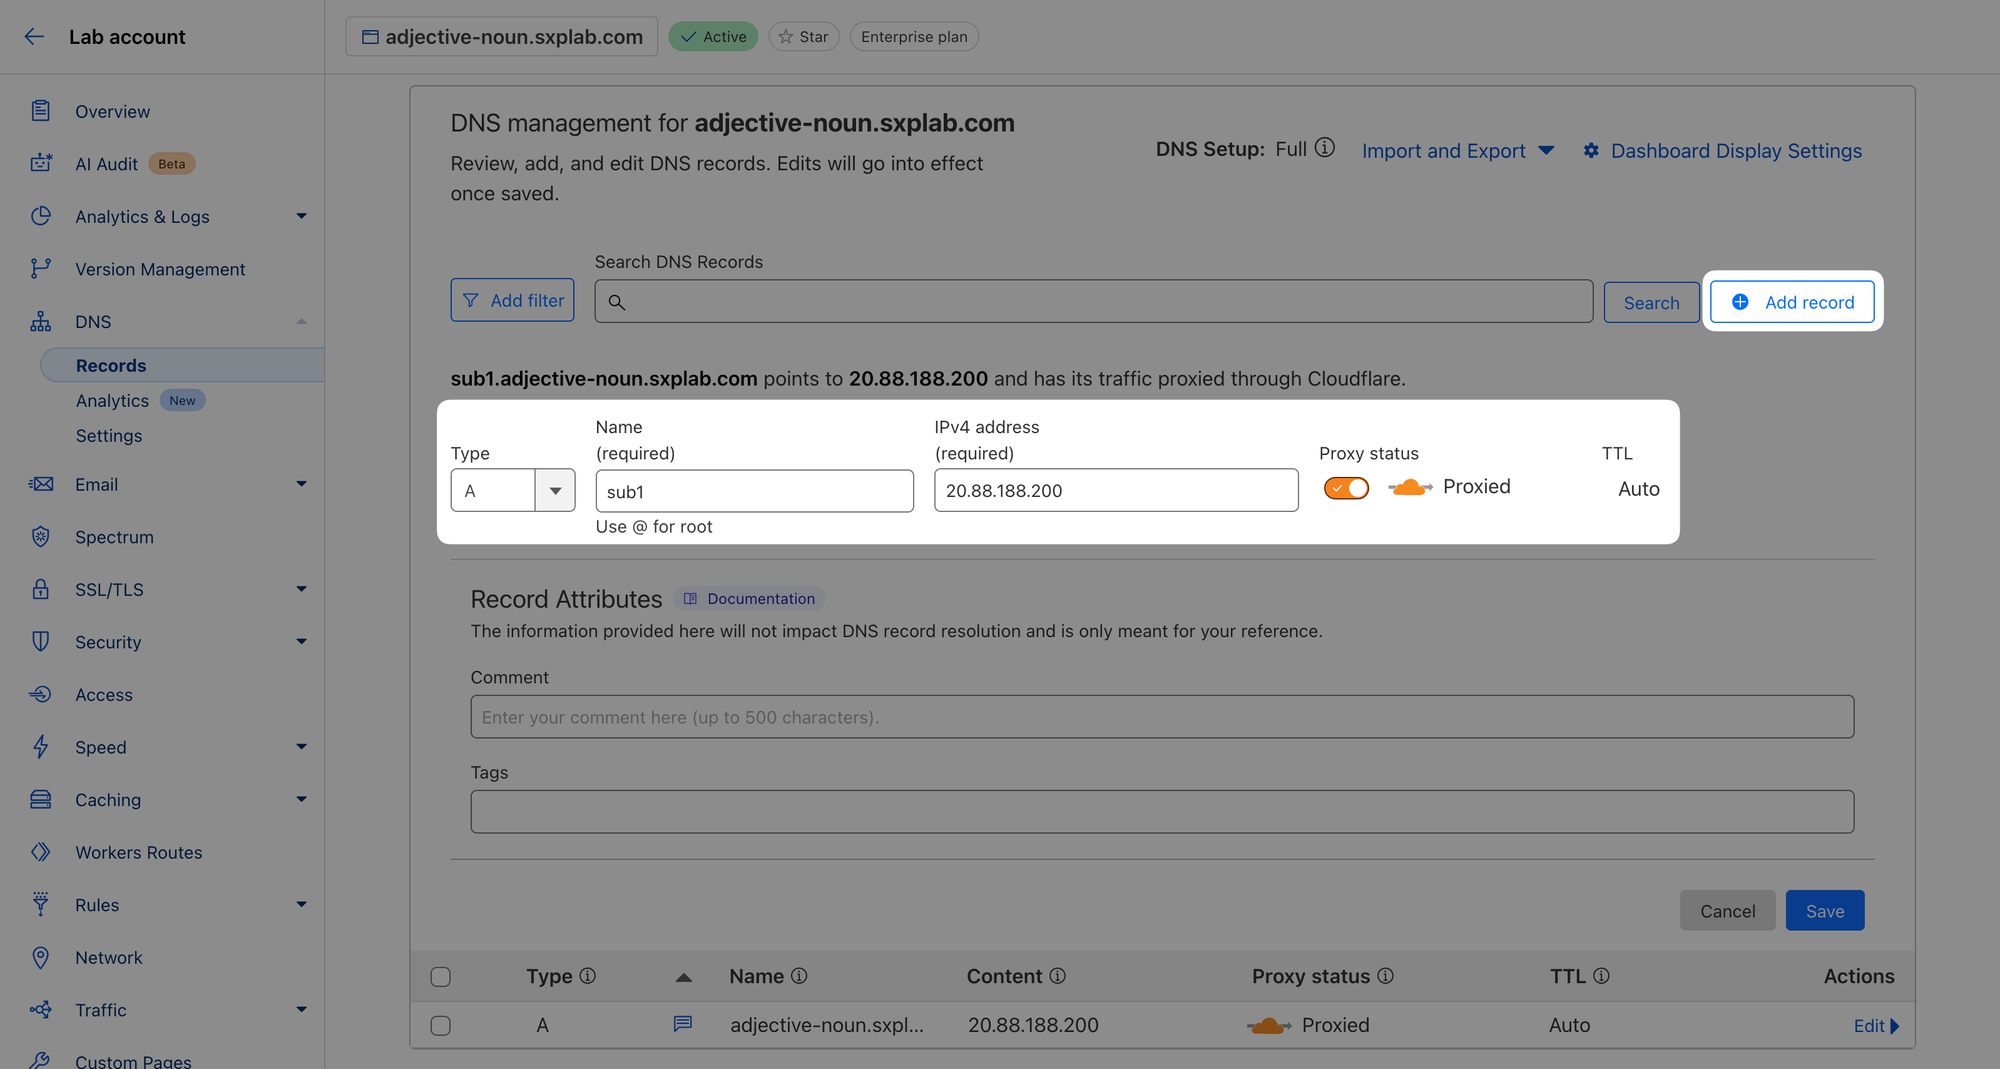Open the Record Attributes Documentation link
The image size is (2000, 1069).
[x=759, y=598]
